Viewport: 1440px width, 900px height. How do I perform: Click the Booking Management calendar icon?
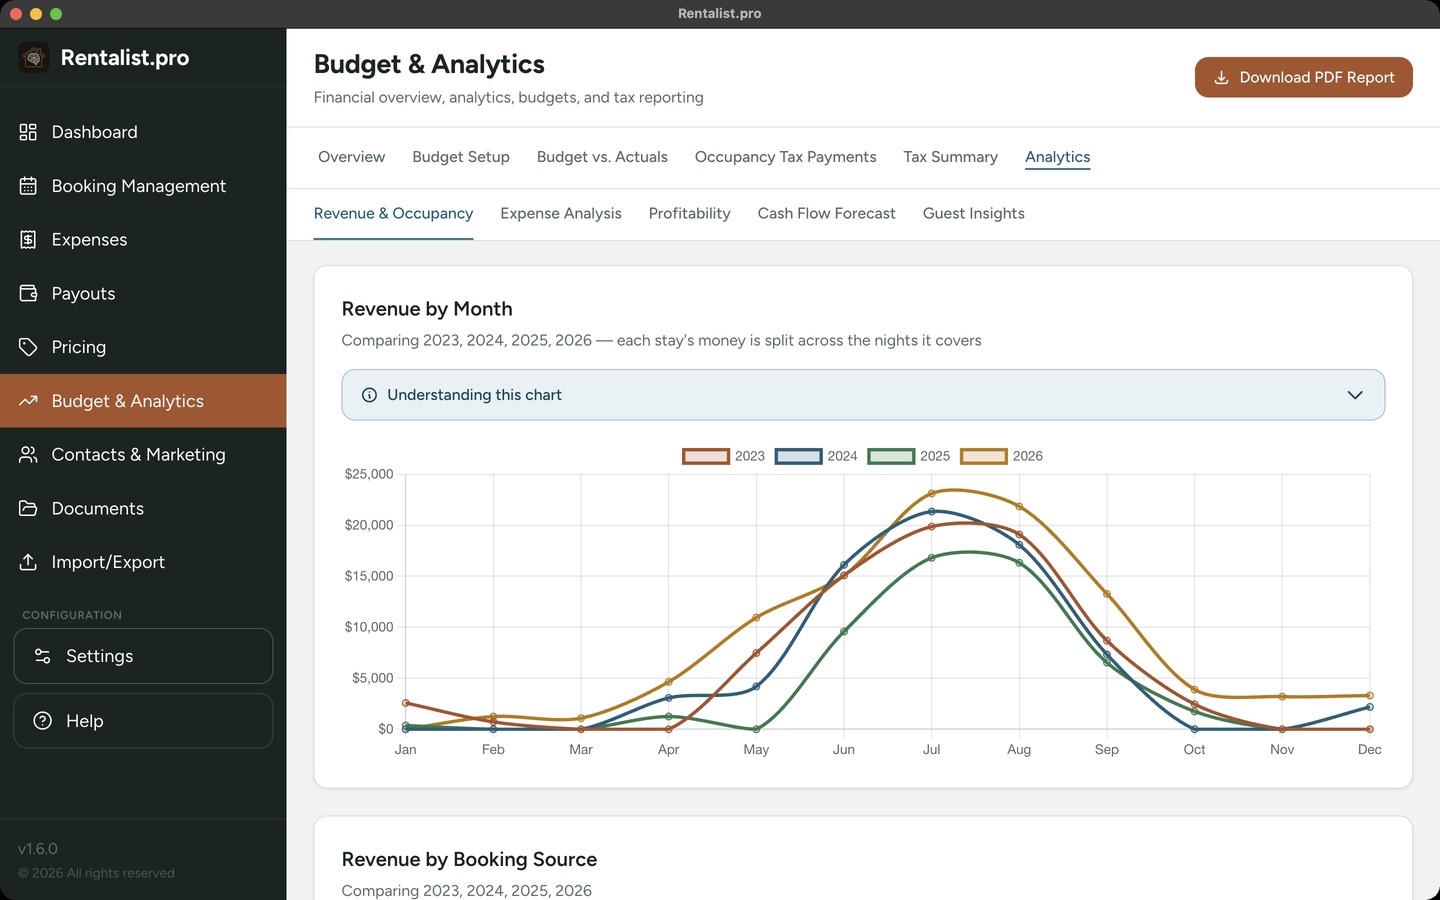pyautogui.click(x=28, y=186)
